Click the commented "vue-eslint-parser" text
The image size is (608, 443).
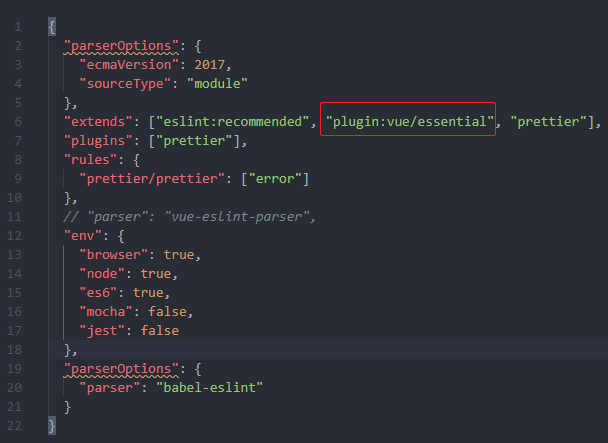tap(237, 217)
